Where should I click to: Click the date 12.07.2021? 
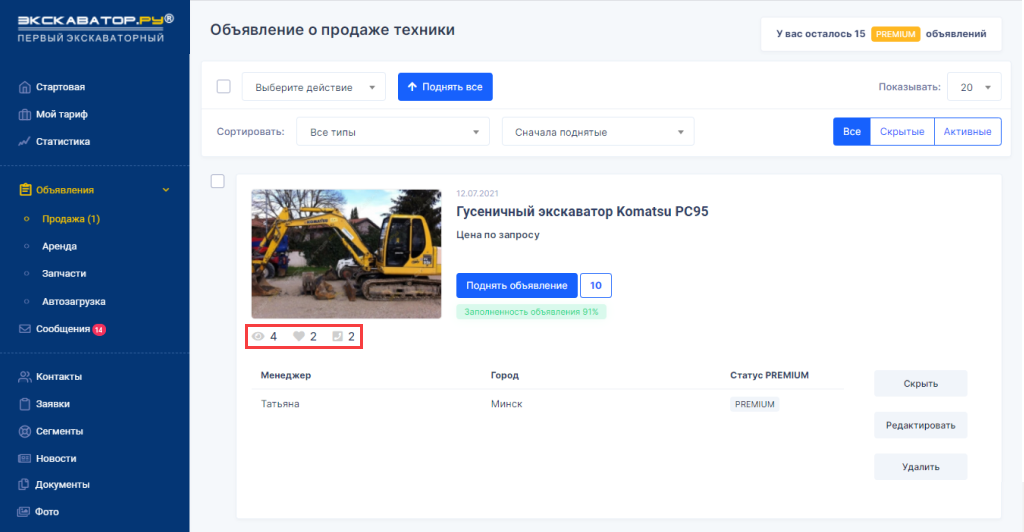point(477,193)
